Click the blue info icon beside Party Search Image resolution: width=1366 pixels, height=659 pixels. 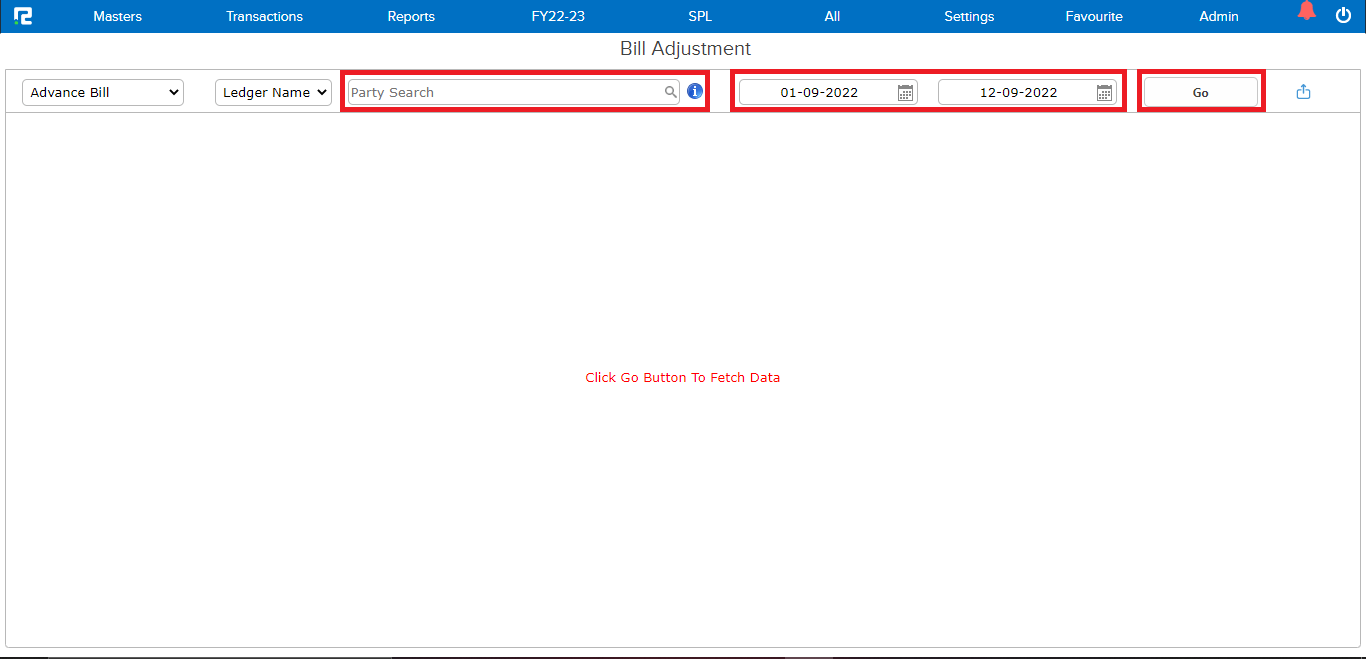coord(695,92)
